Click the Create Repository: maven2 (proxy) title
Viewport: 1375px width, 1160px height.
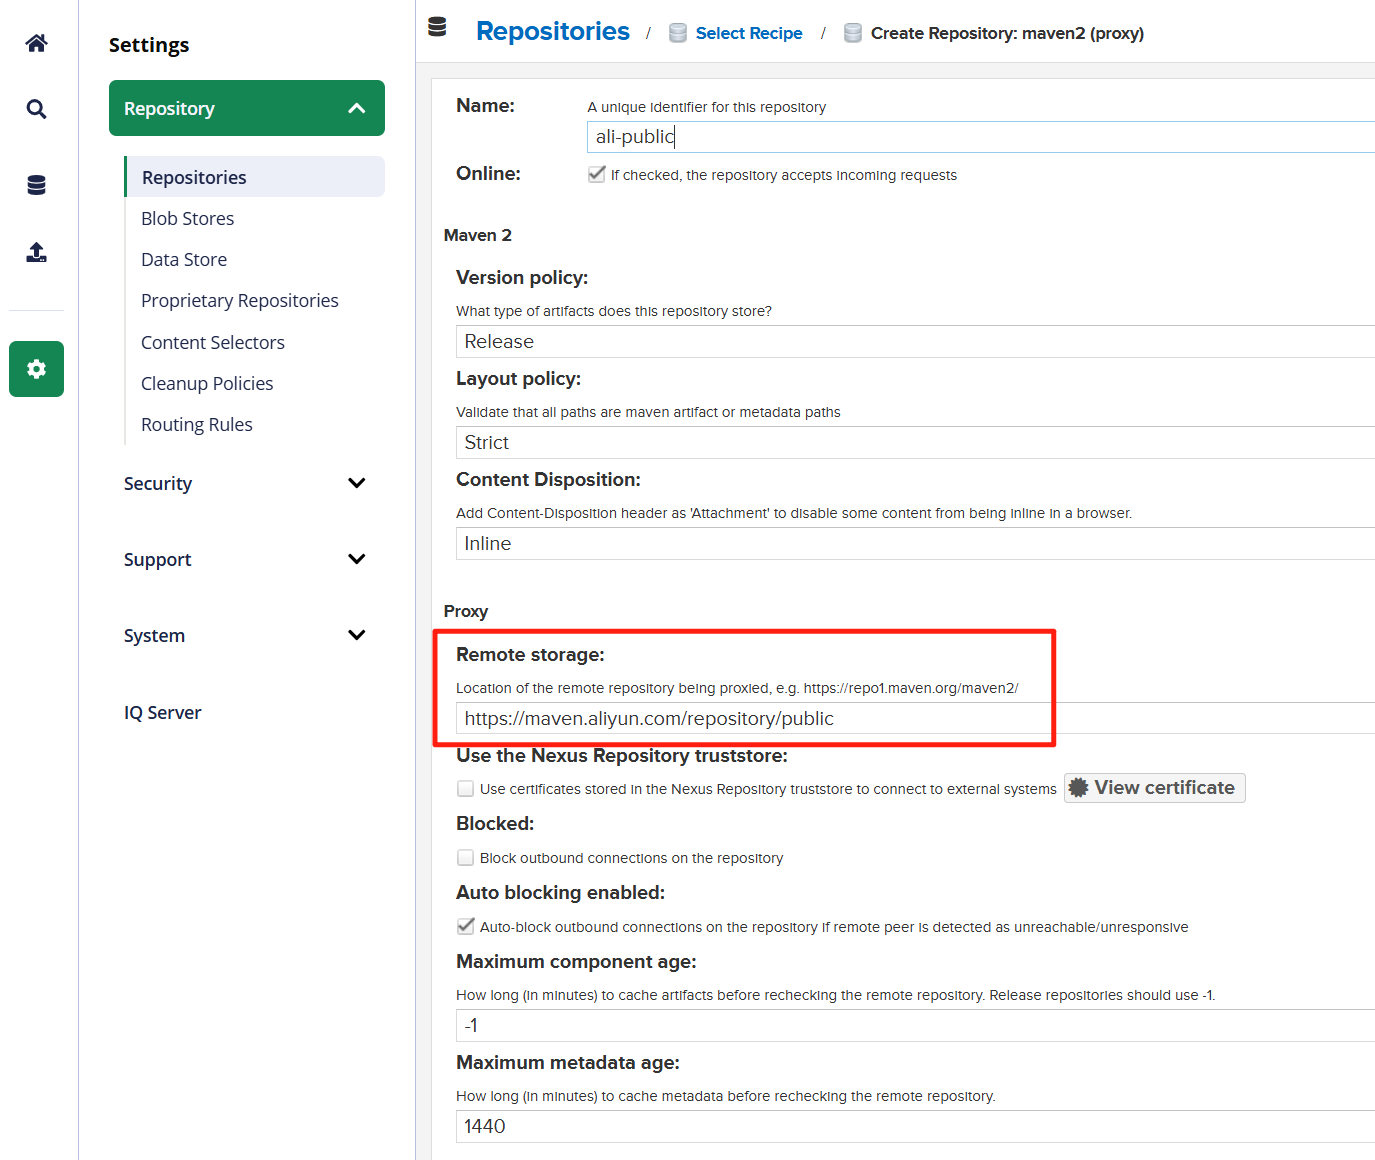point(1007,33)
